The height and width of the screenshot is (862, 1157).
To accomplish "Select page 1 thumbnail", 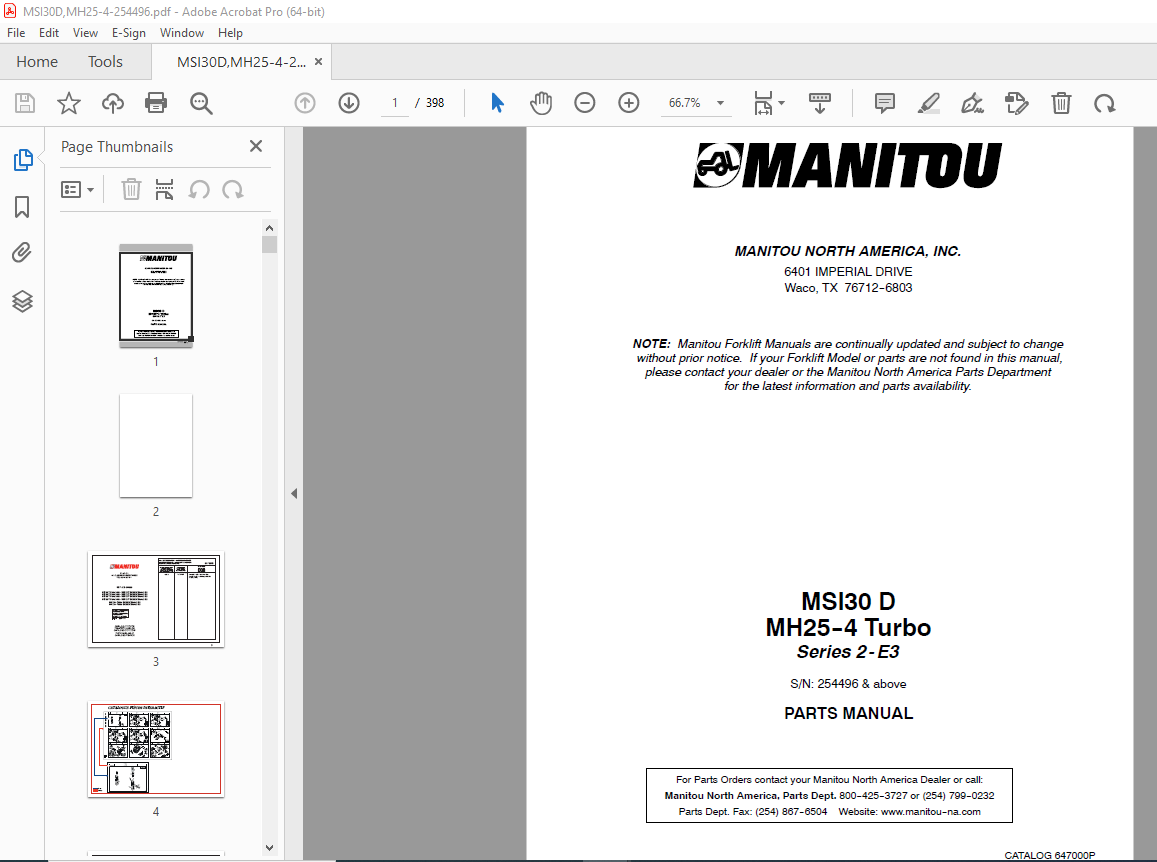I will coord(156,295).
